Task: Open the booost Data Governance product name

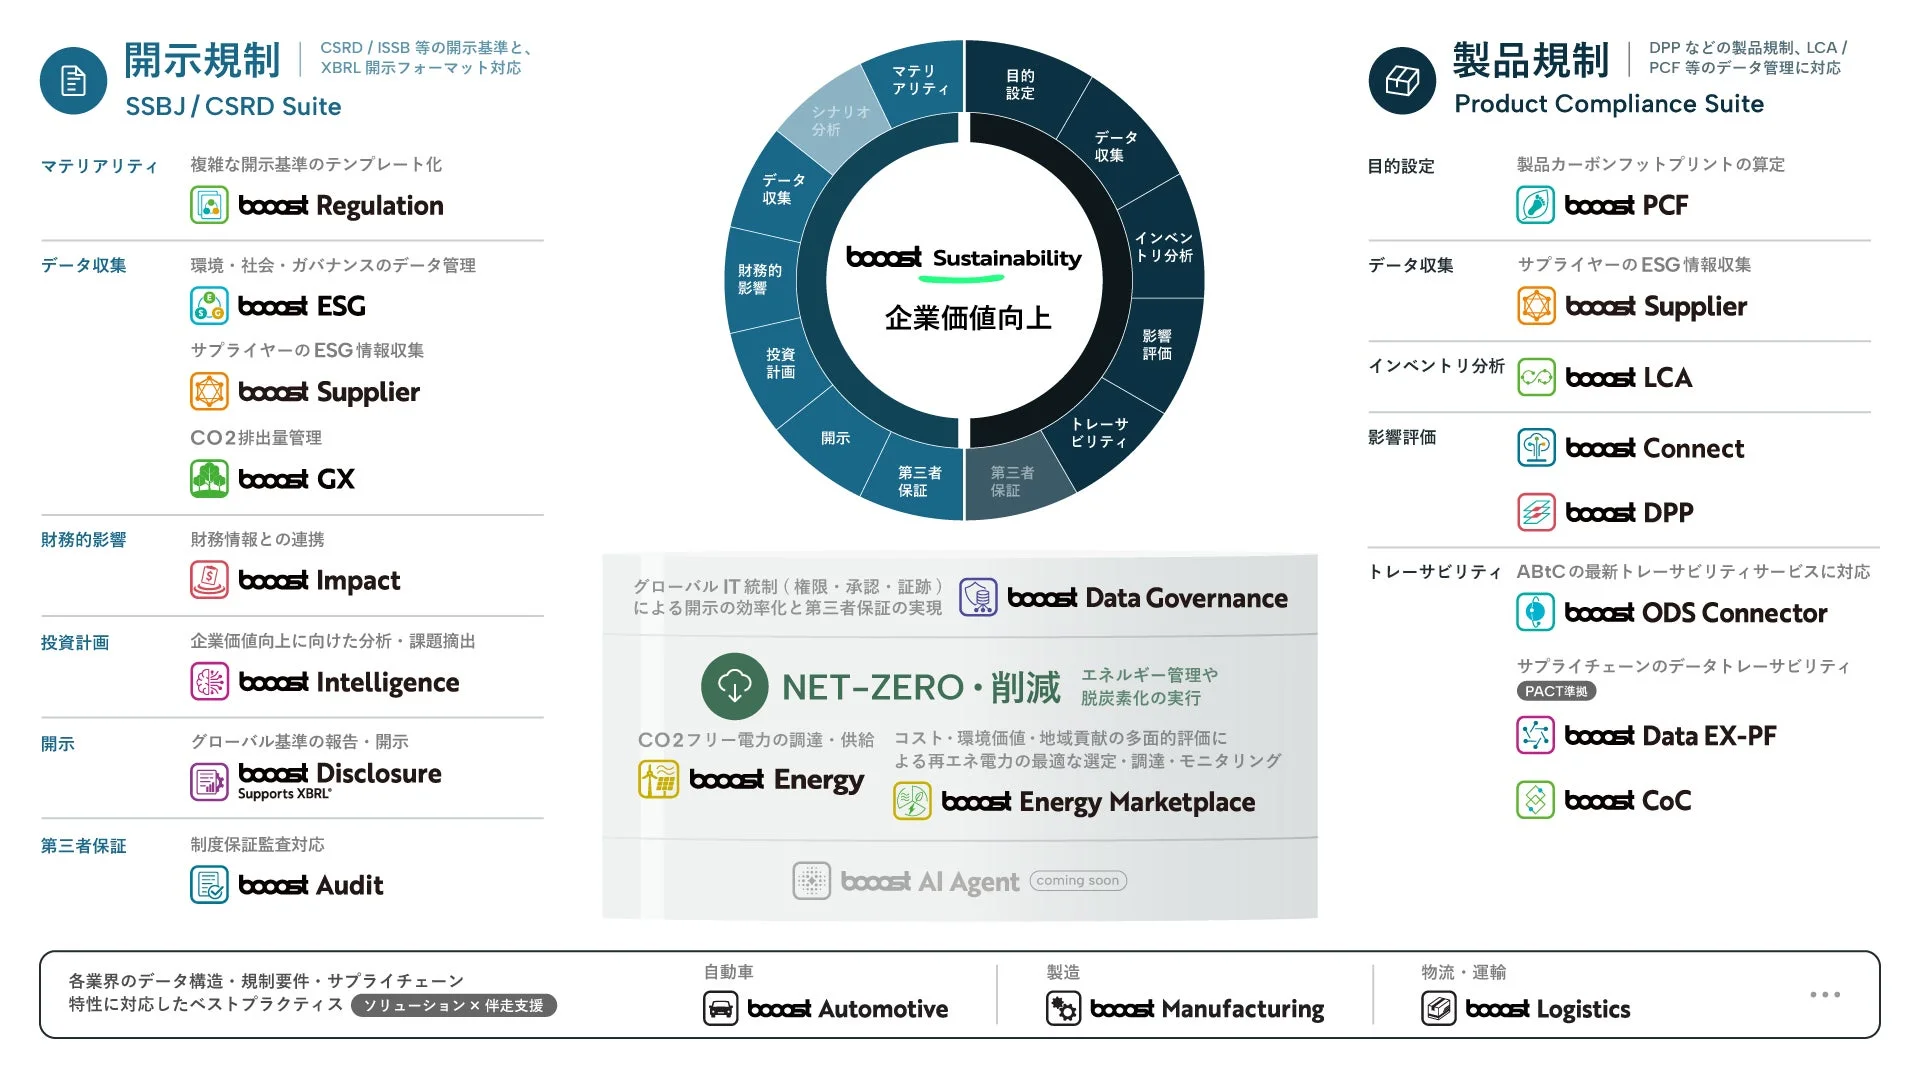Action: coord(1147,597)
